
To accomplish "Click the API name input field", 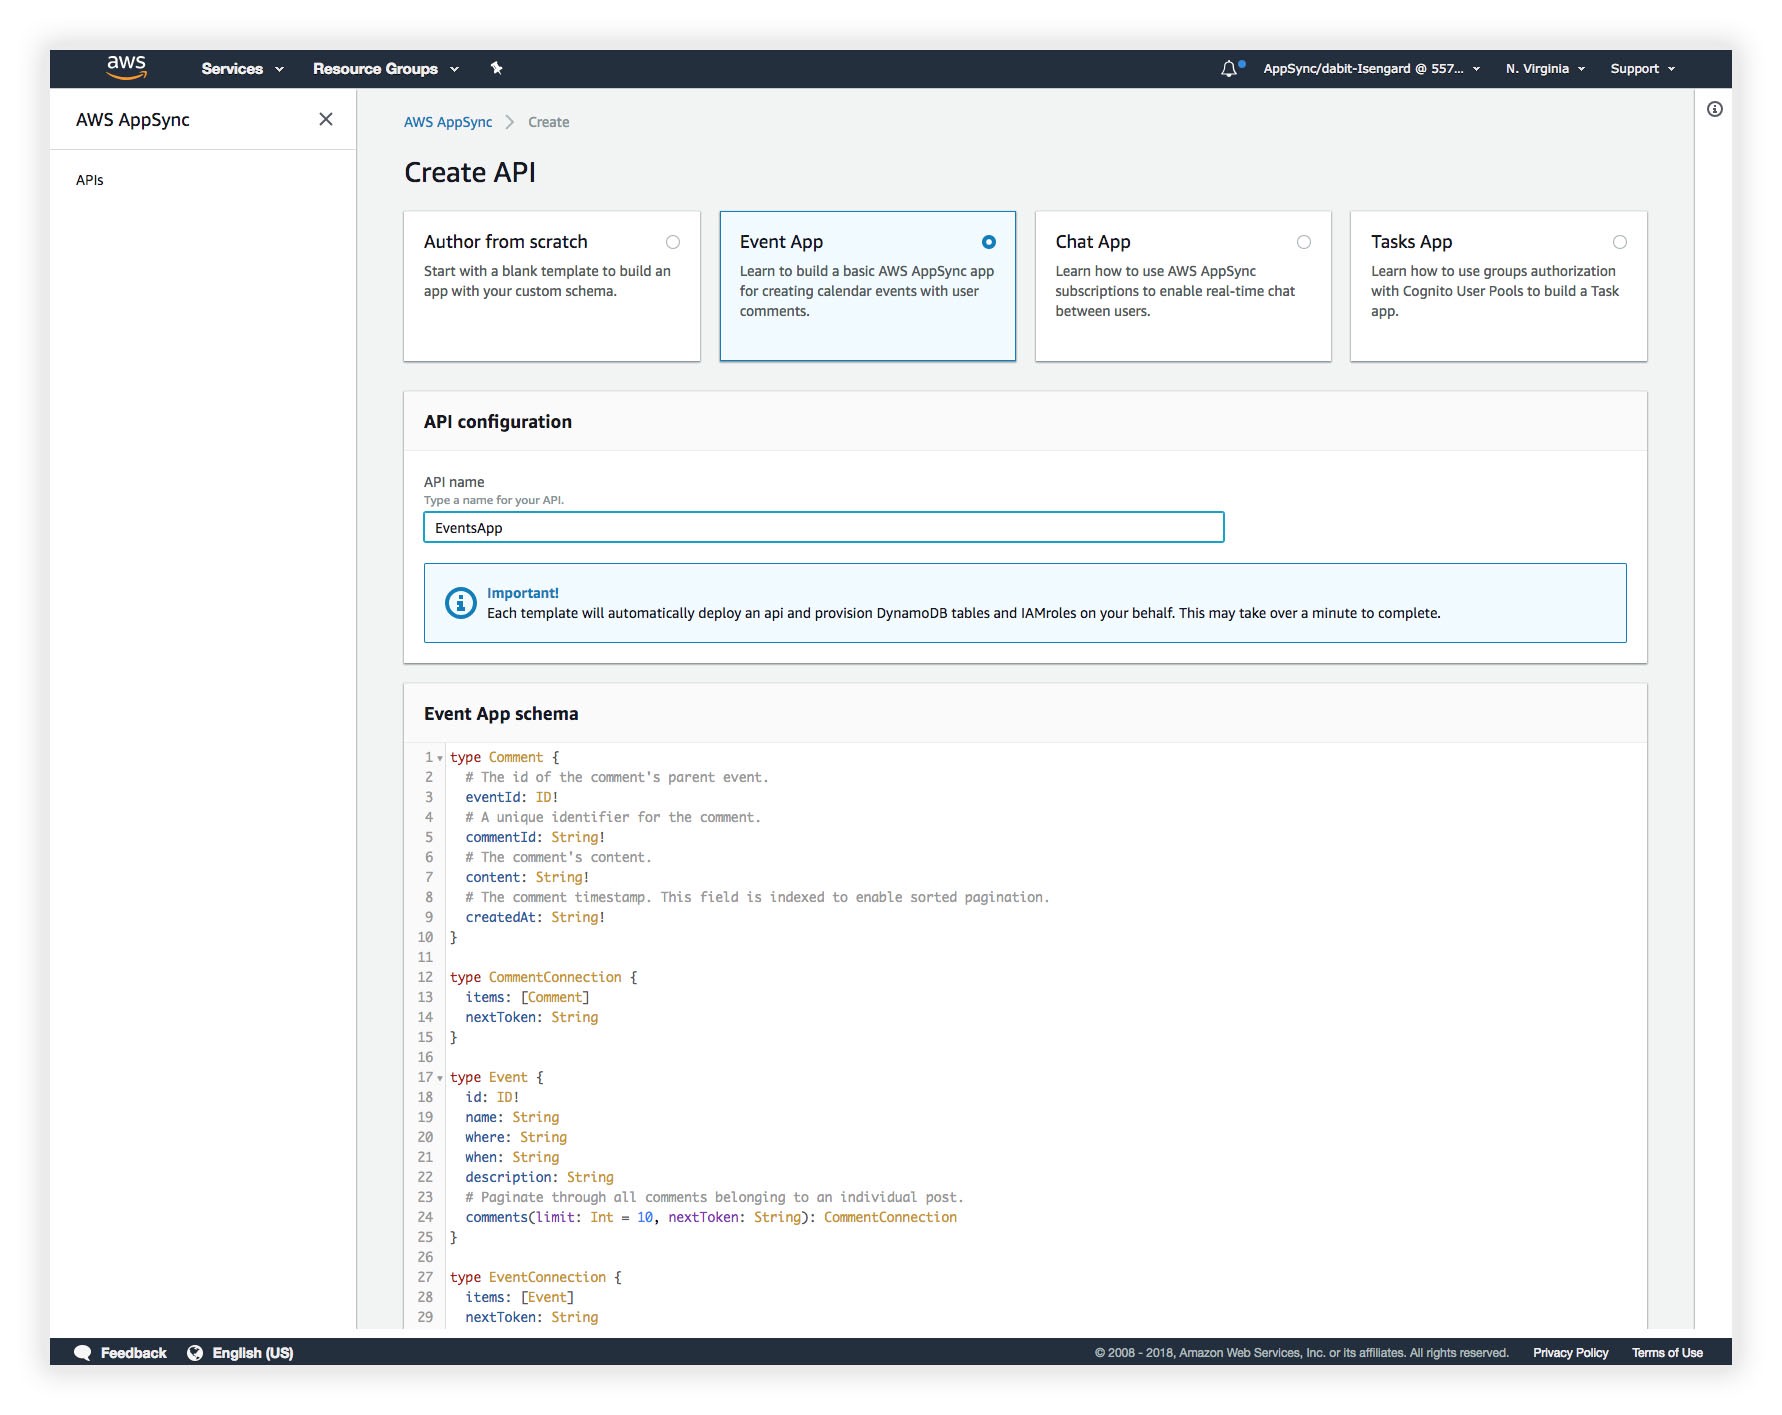I will coord(823,527).
